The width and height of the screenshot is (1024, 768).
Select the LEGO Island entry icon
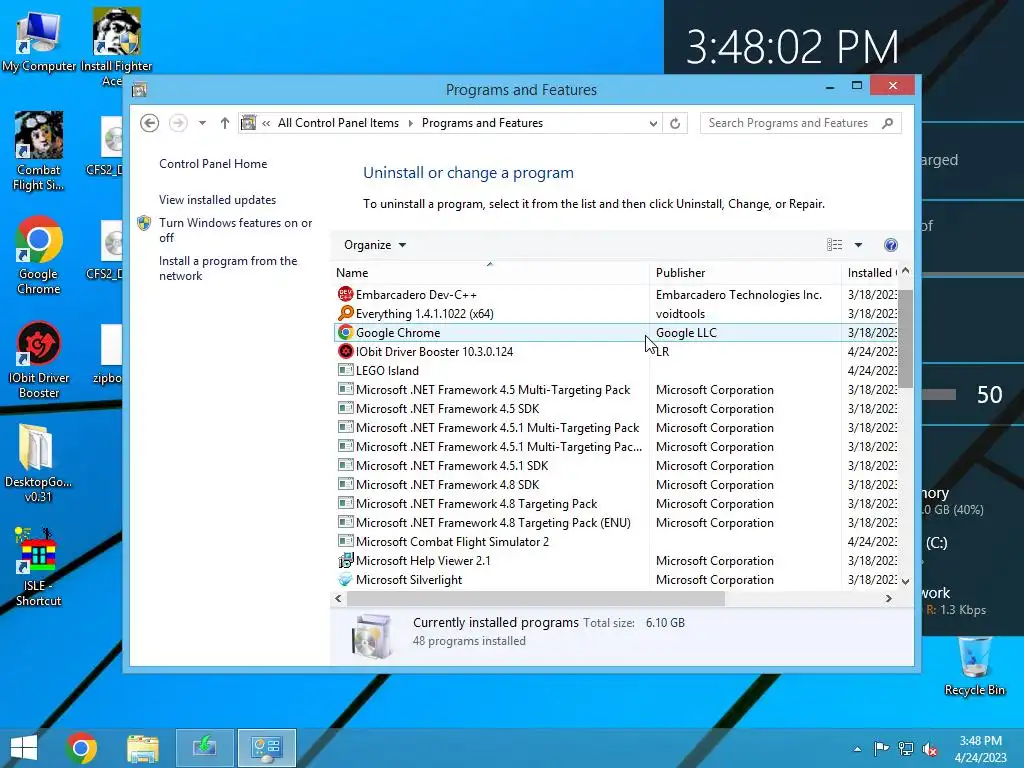345,370
